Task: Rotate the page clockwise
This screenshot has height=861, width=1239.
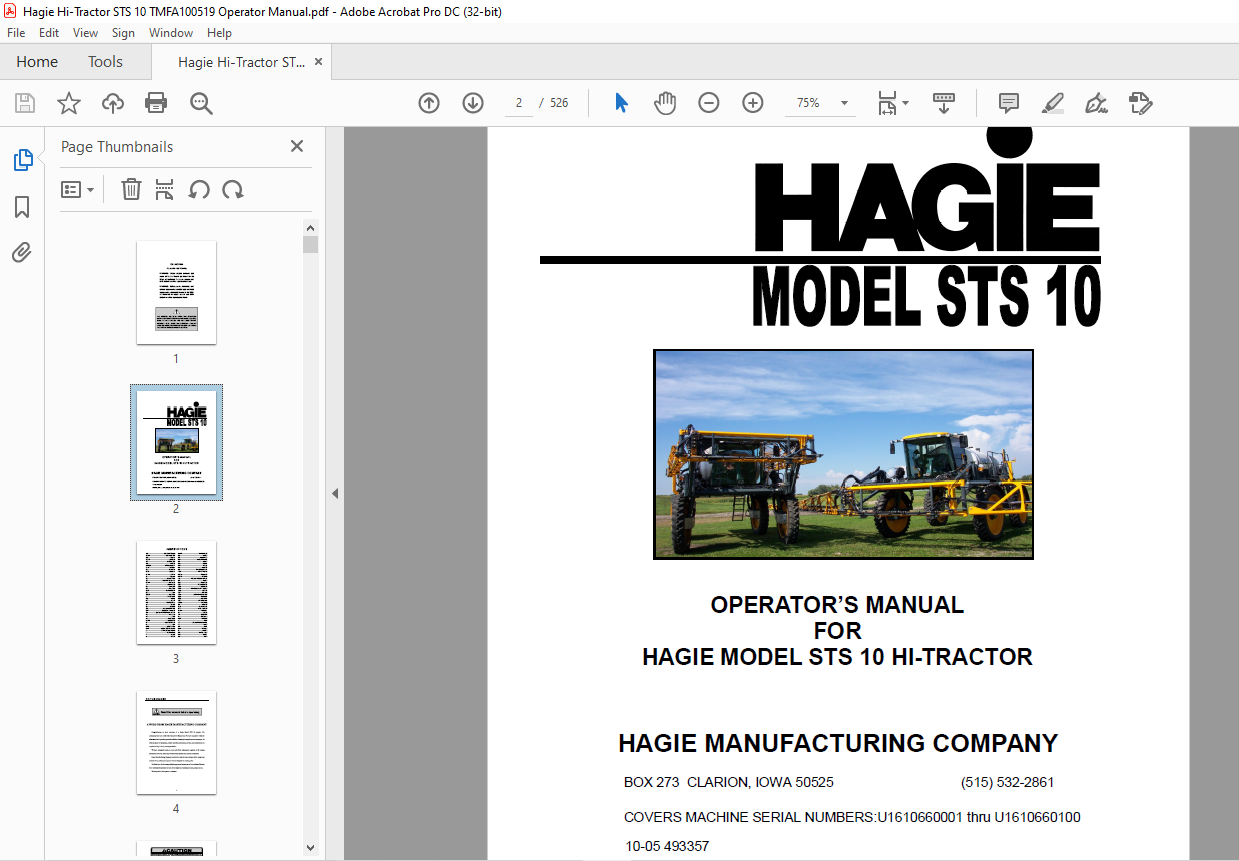Action: 233,190
